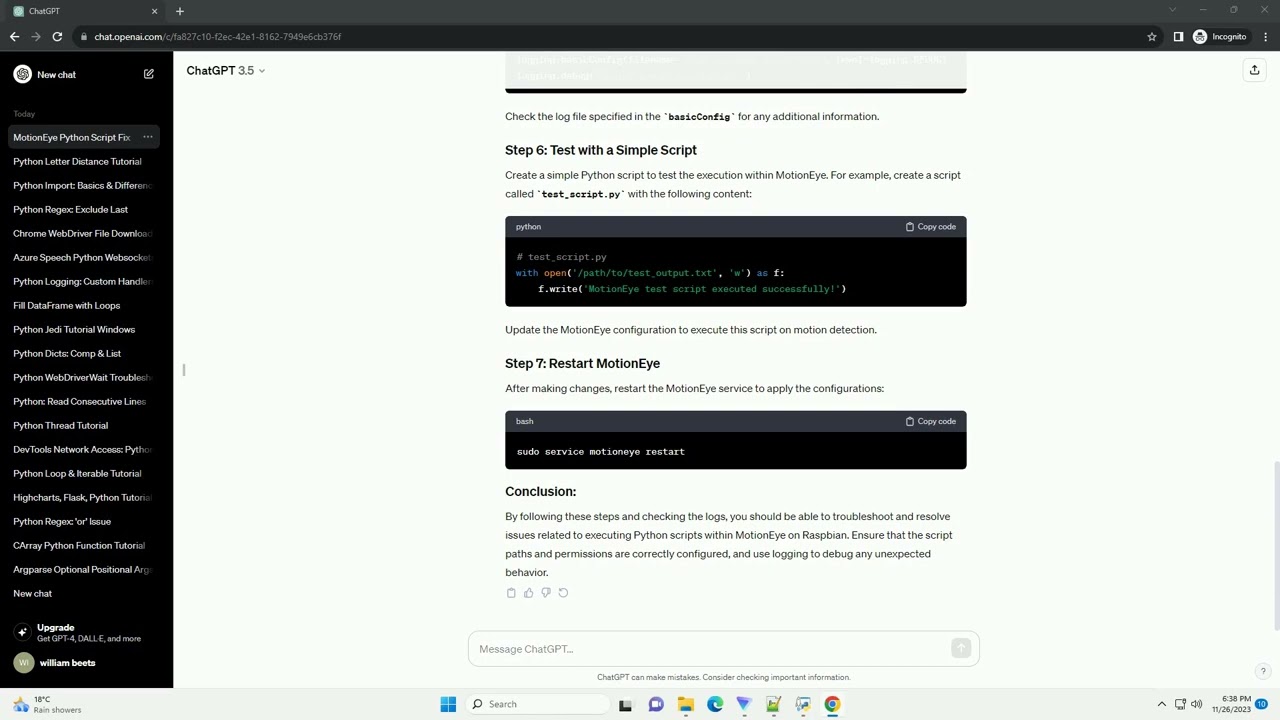Viewport: 1280px width, 720px height.
Task: Open Microsoft Edge from the taskbar
Action: (x=715, y=704)
